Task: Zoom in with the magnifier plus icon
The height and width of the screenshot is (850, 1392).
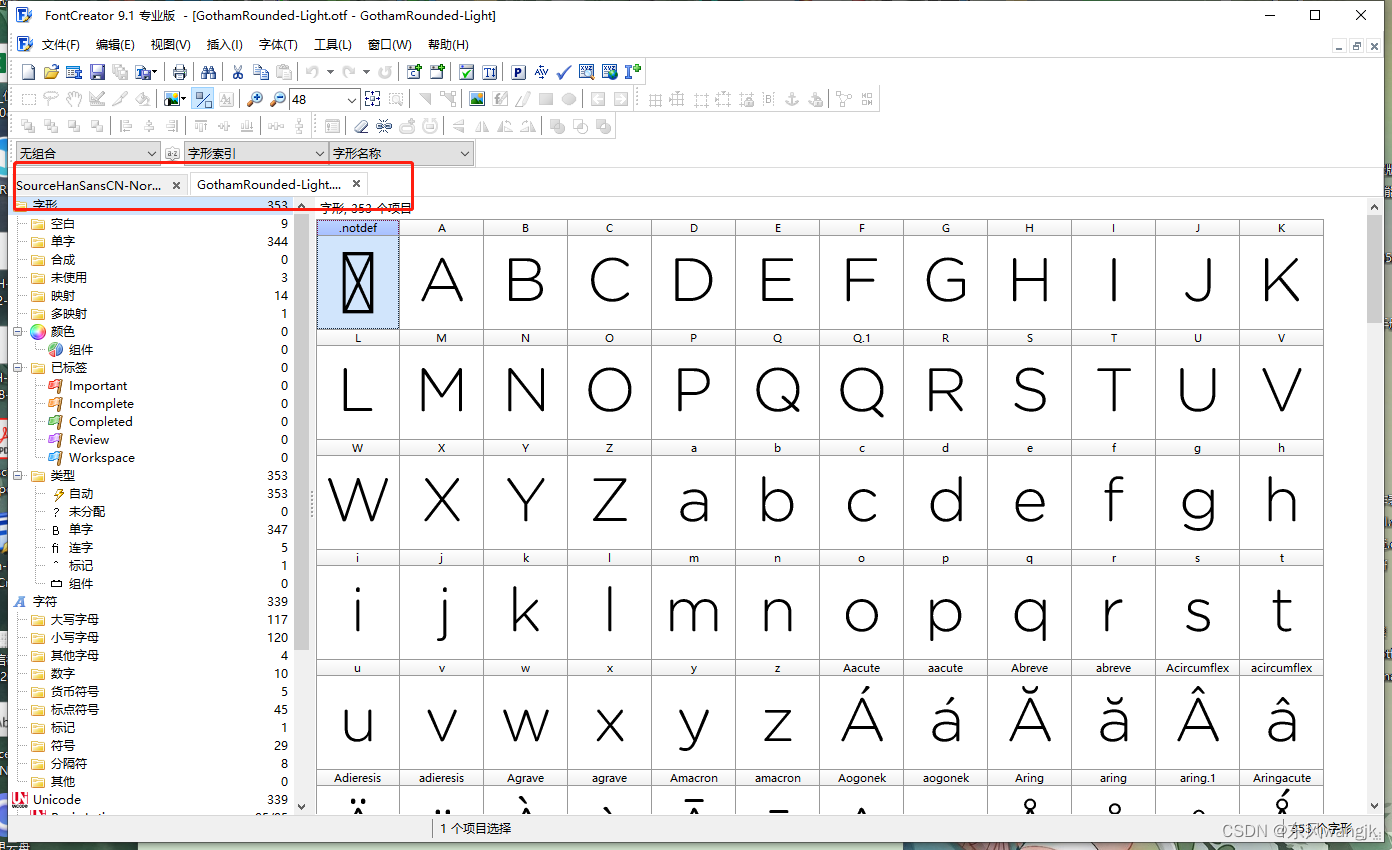Action: (255, 99)
